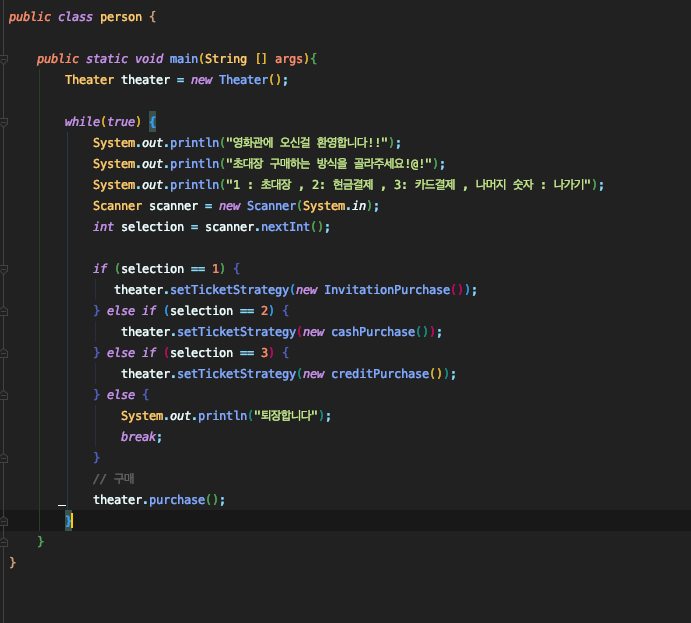The height and width of the screenshot is (623, 691).
Task: Click the number 2 in else if condition
Action: click(264, 311)
